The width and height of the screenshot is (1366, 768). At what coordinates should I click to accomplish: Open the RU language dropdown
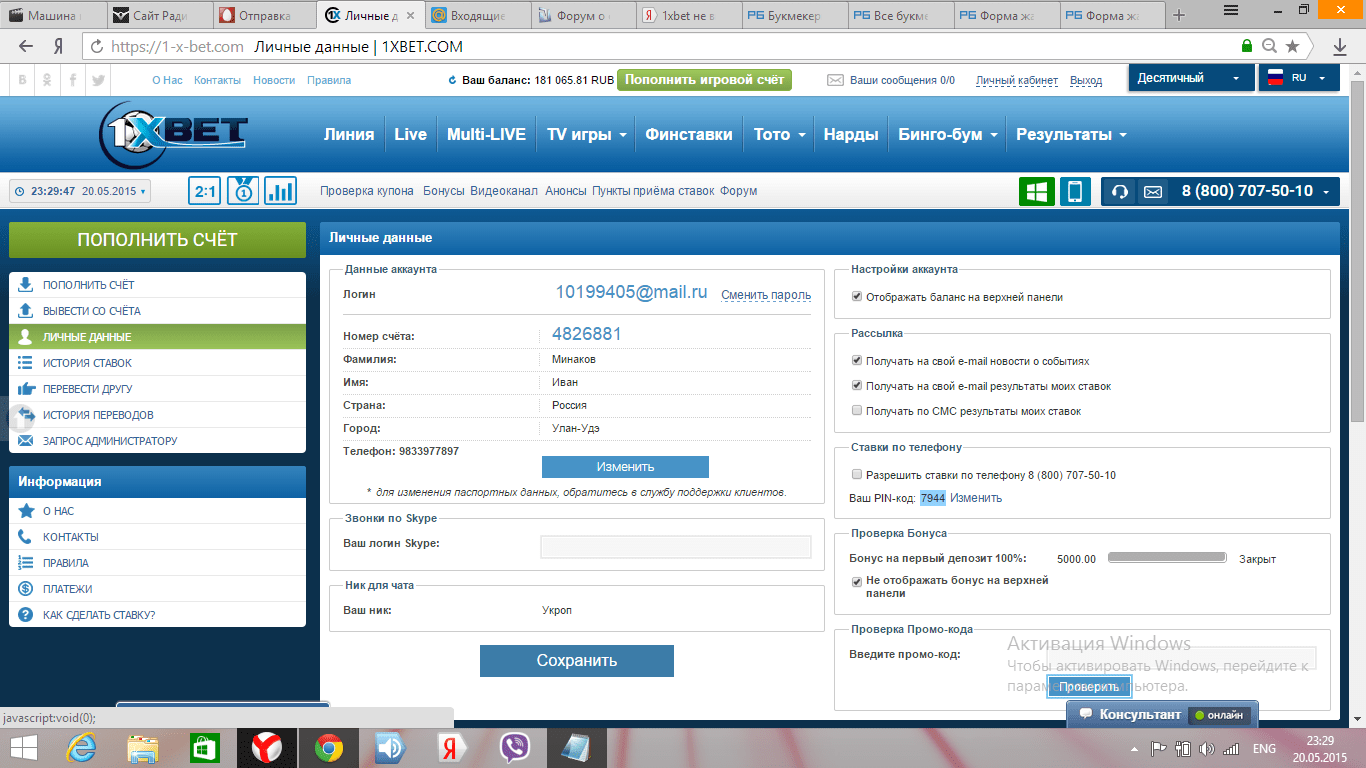click(1298, 78)
